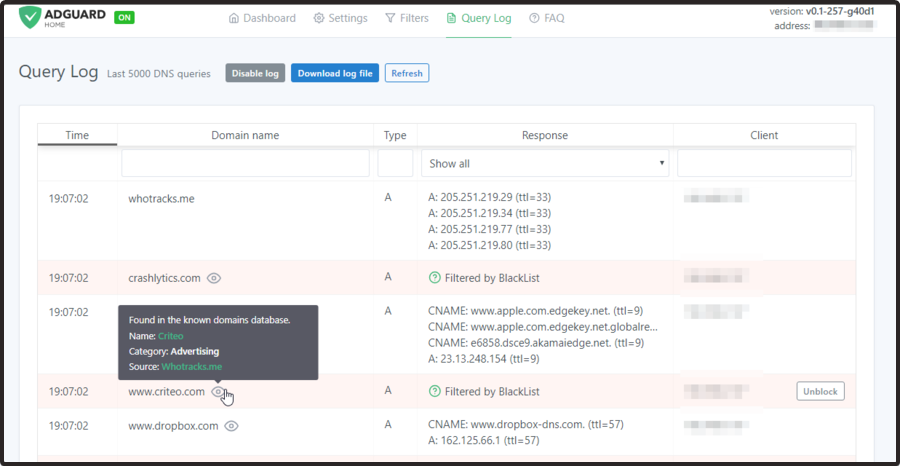Click the www.dropbox.com domain entry
Image resolution: width=900 pixels, height=466 pixels.
173,426
